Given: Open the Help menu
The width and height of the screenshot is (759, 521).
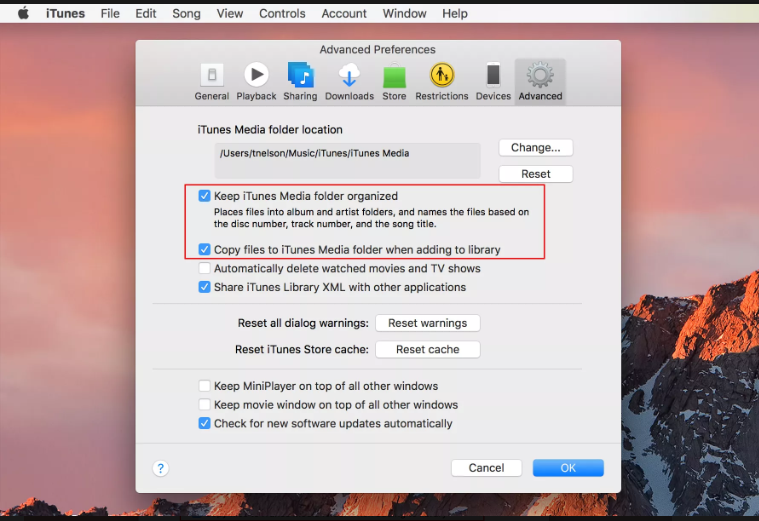Looking at the screenshot, I should point(455,14).
